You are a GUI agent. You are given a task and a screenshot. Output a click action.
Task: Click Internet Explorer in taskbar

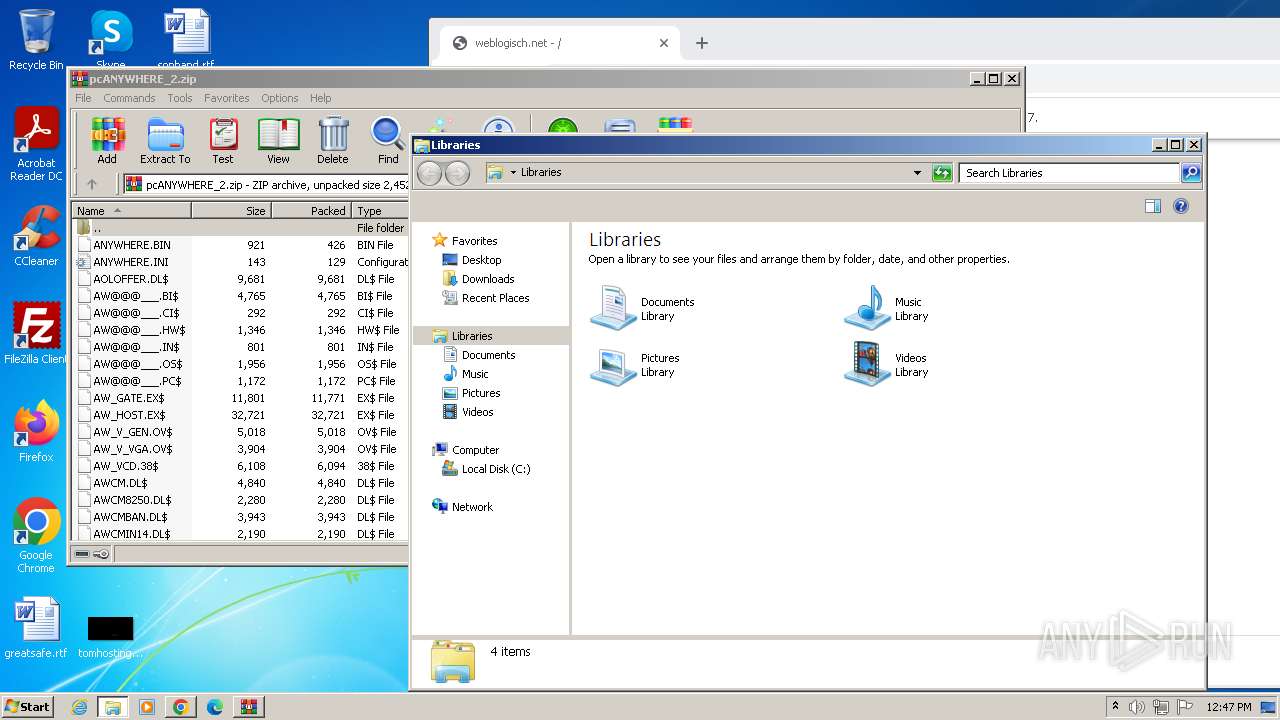tap(79, 707)
